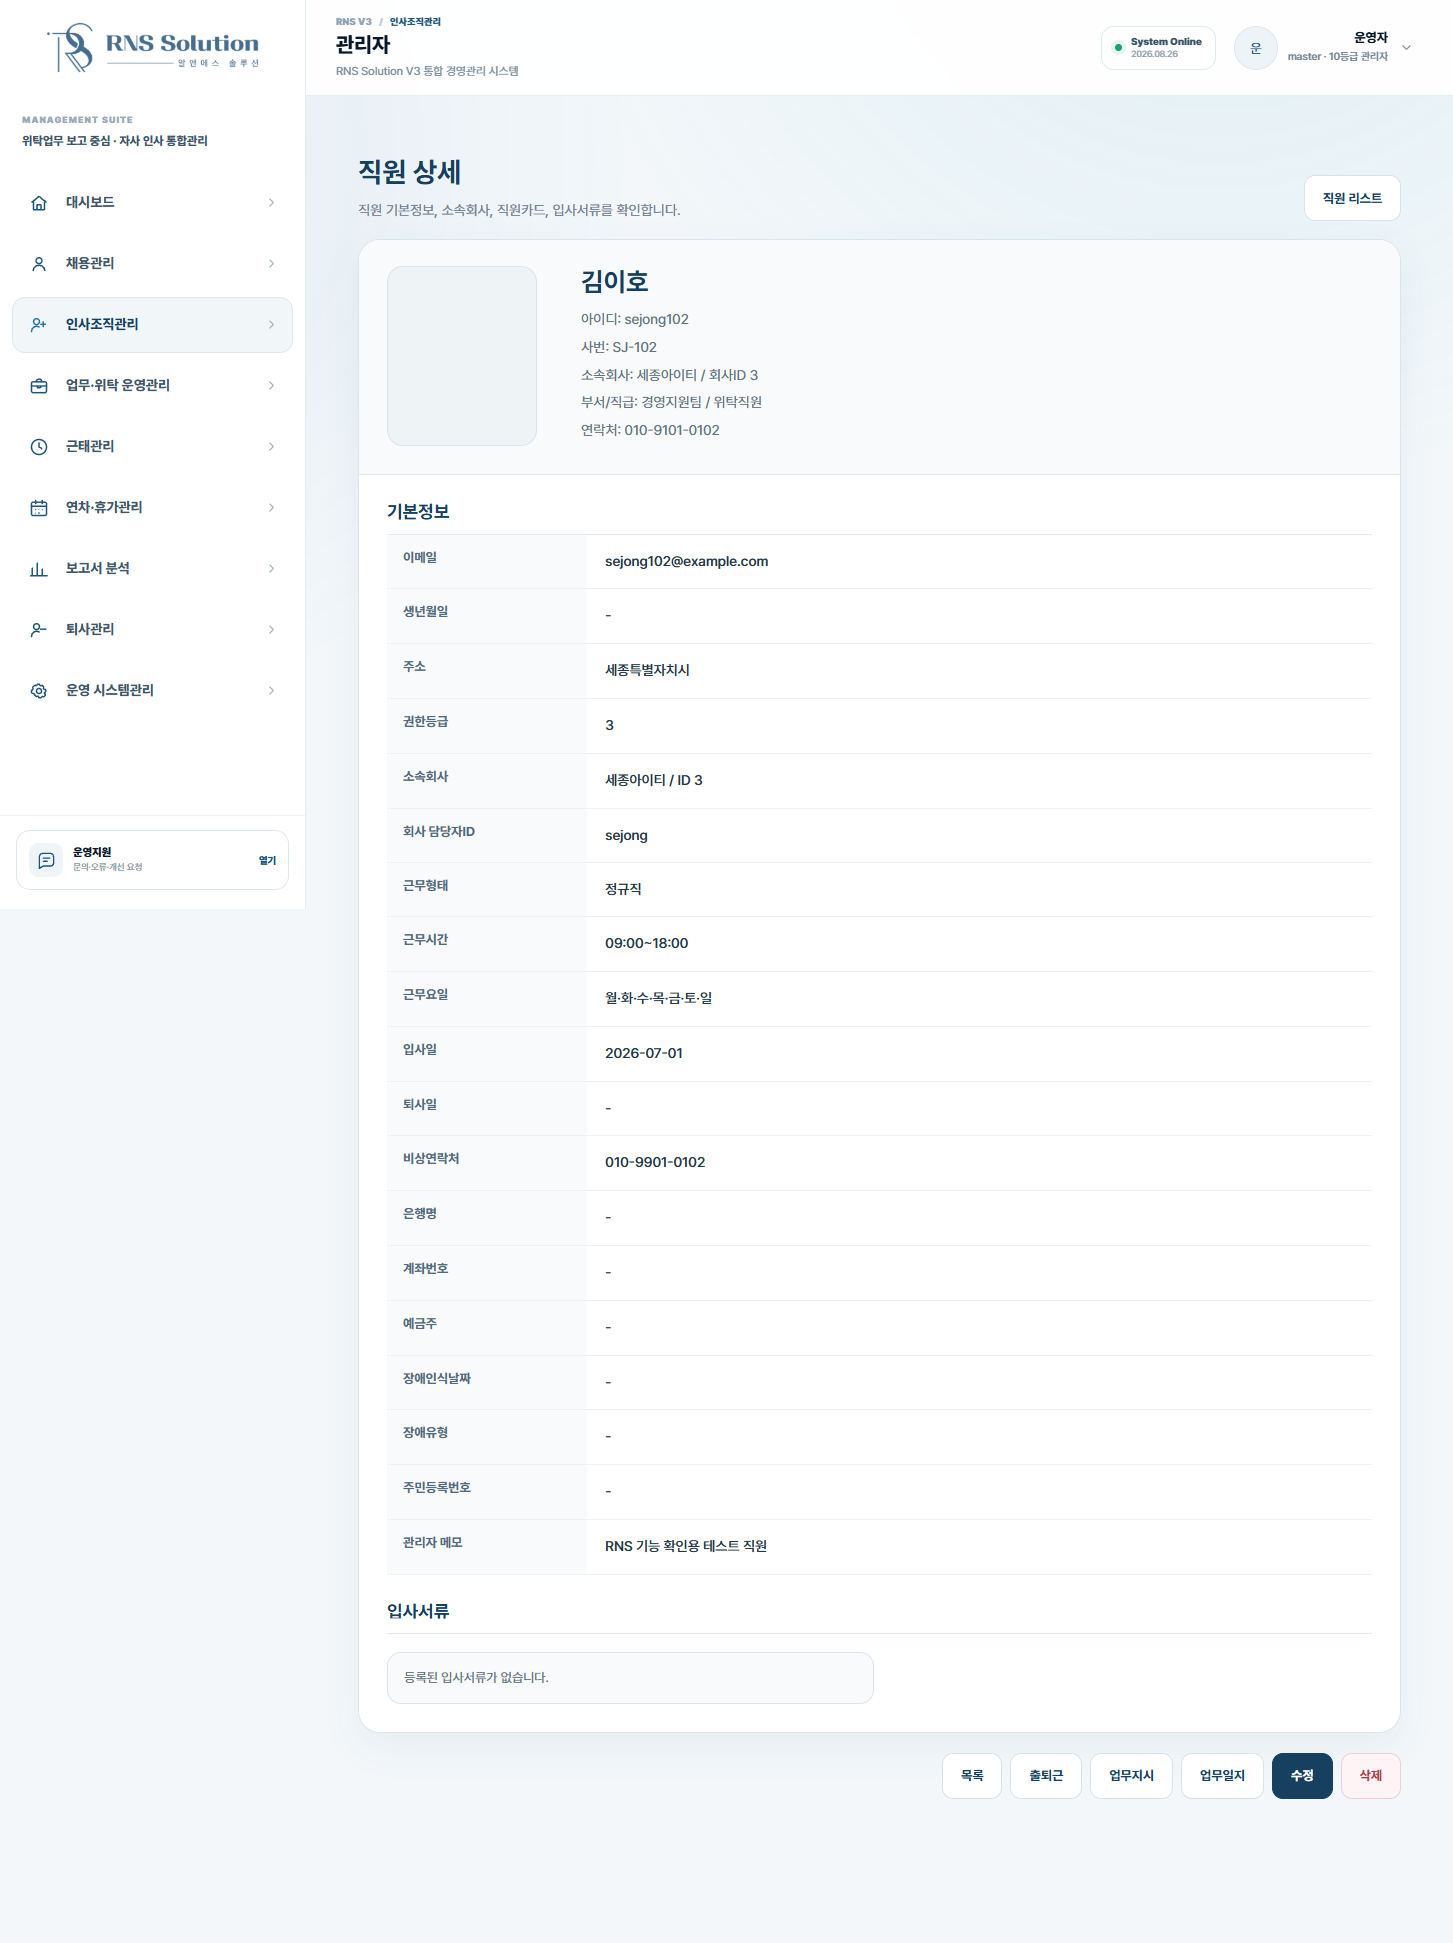Open the 대시보드 menu item
Viewport: 1453px width, 1943px height.
coord(152,203)
